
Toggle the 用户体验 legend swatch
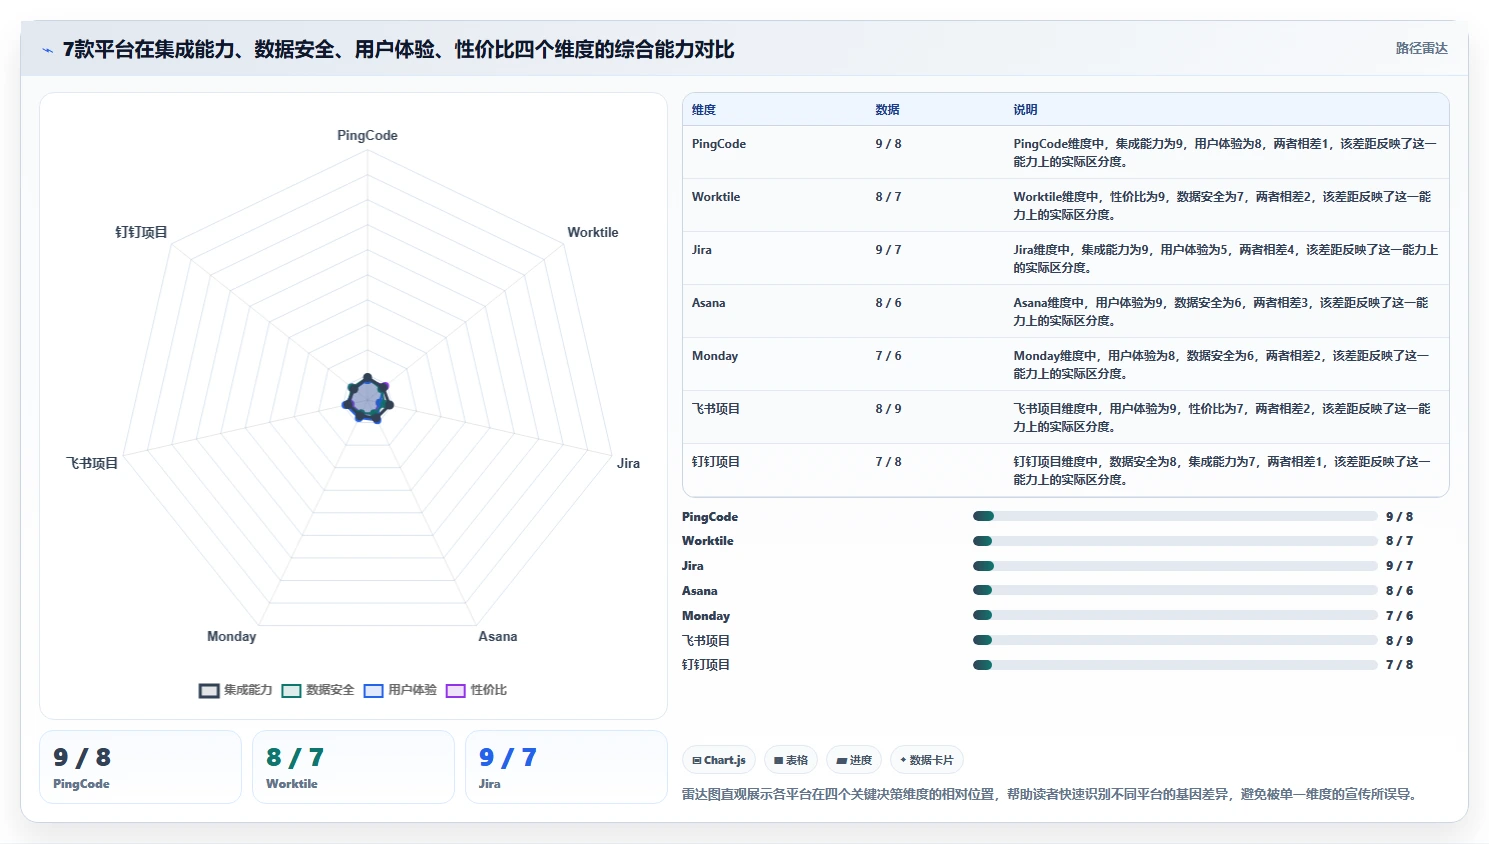(x=373, y=690)
